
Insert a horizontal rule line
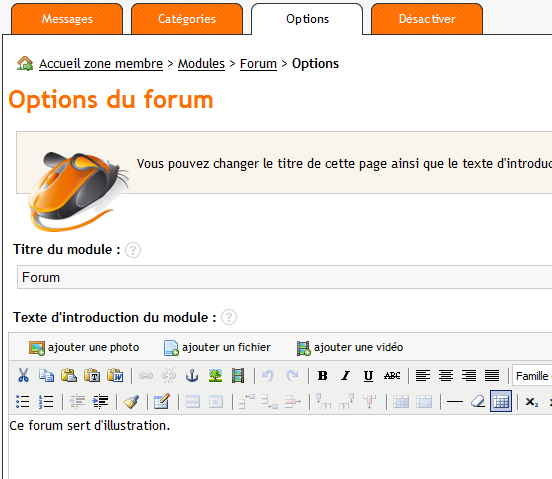454,402
